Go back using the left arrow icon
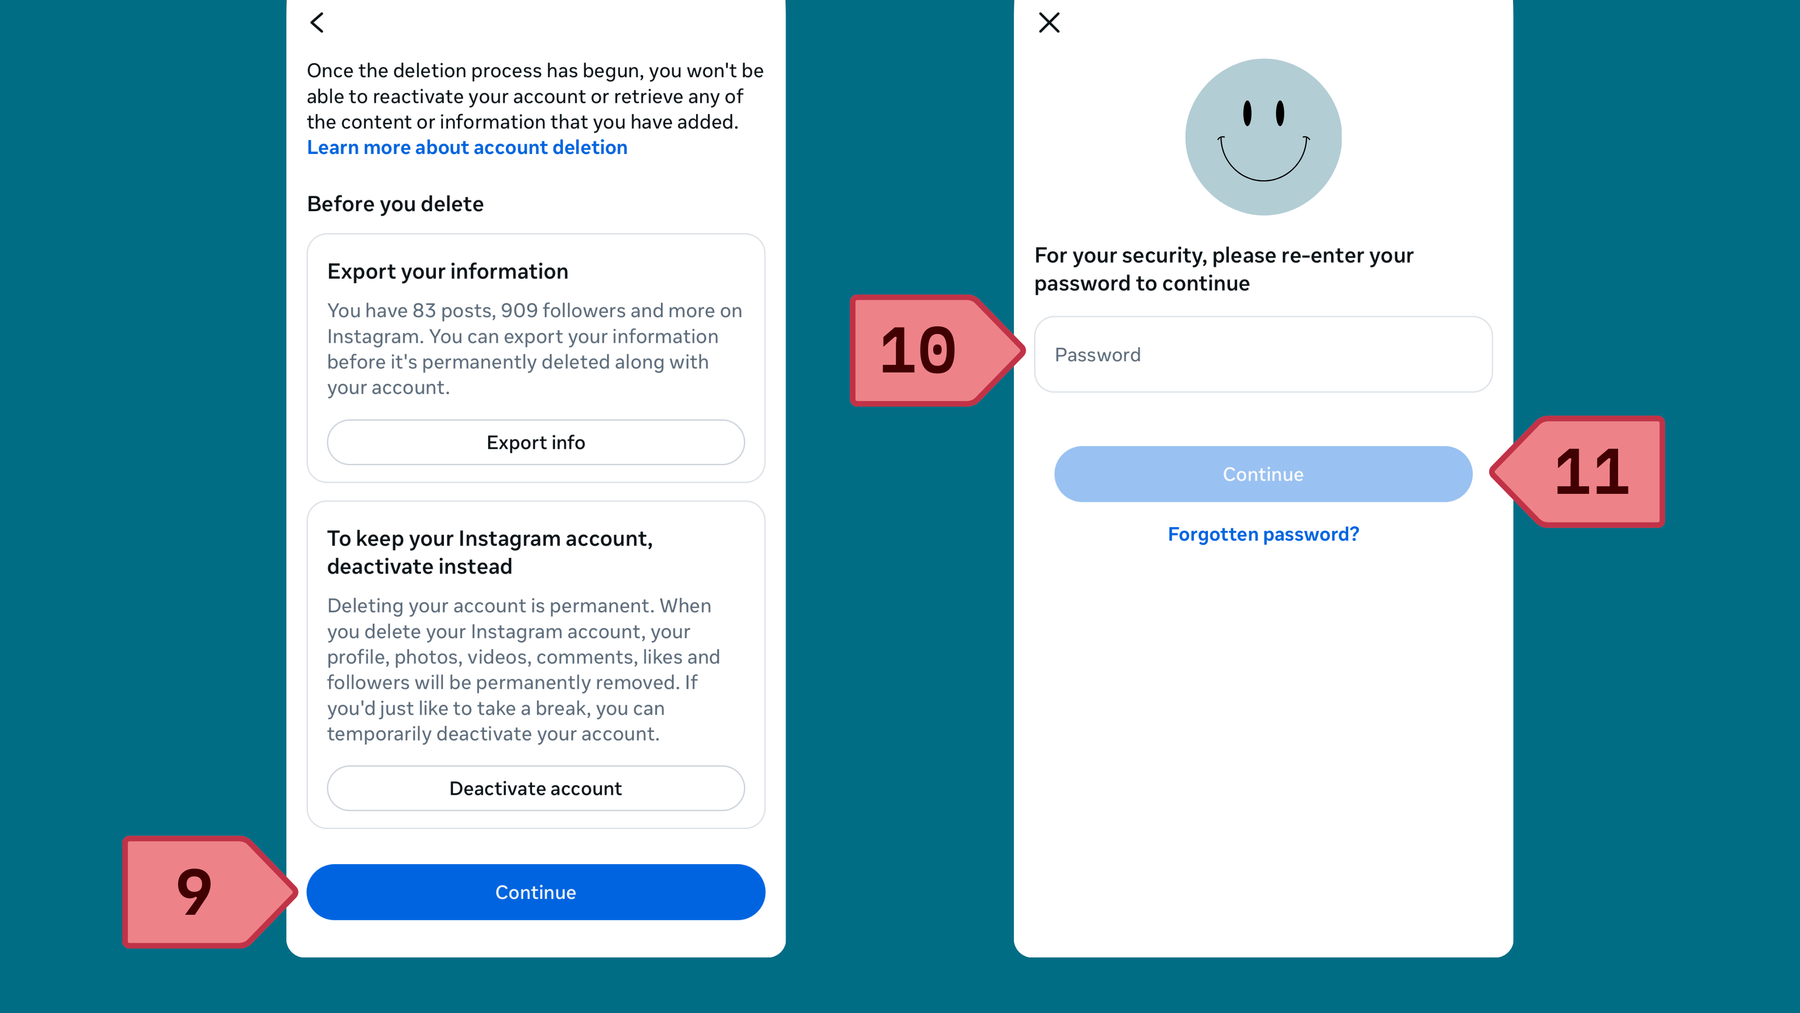Screen dimensions: 1800x1013 pos(317,22)
